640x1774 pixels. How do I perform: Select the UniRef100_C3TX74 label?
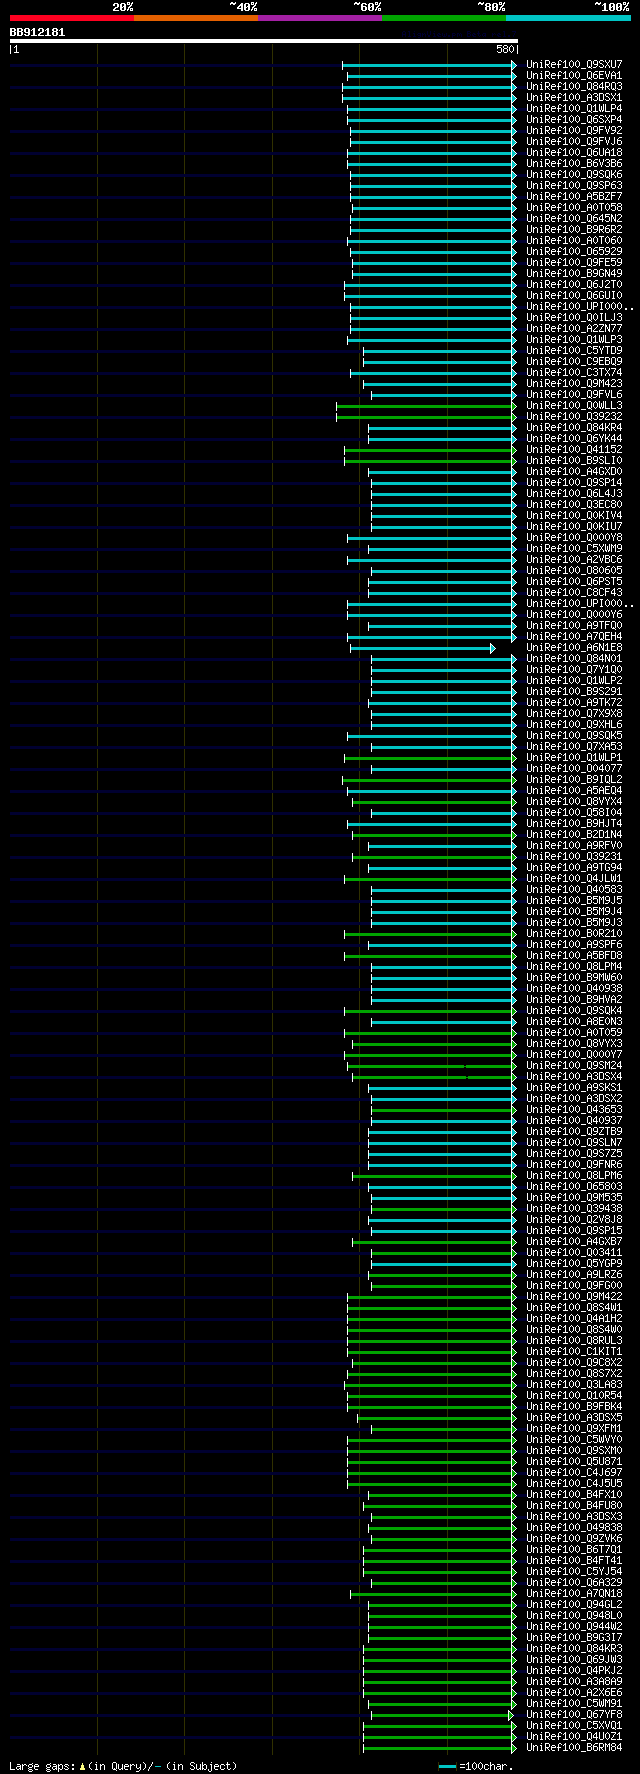point(574,372)
